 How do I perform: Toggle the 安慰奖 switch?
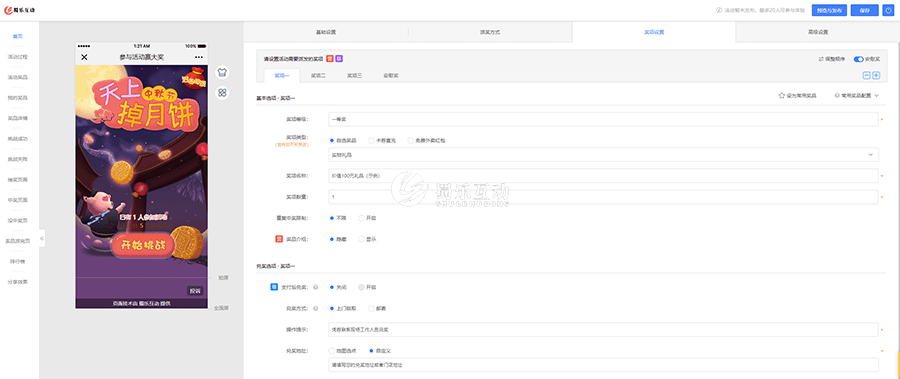[859, 59]
